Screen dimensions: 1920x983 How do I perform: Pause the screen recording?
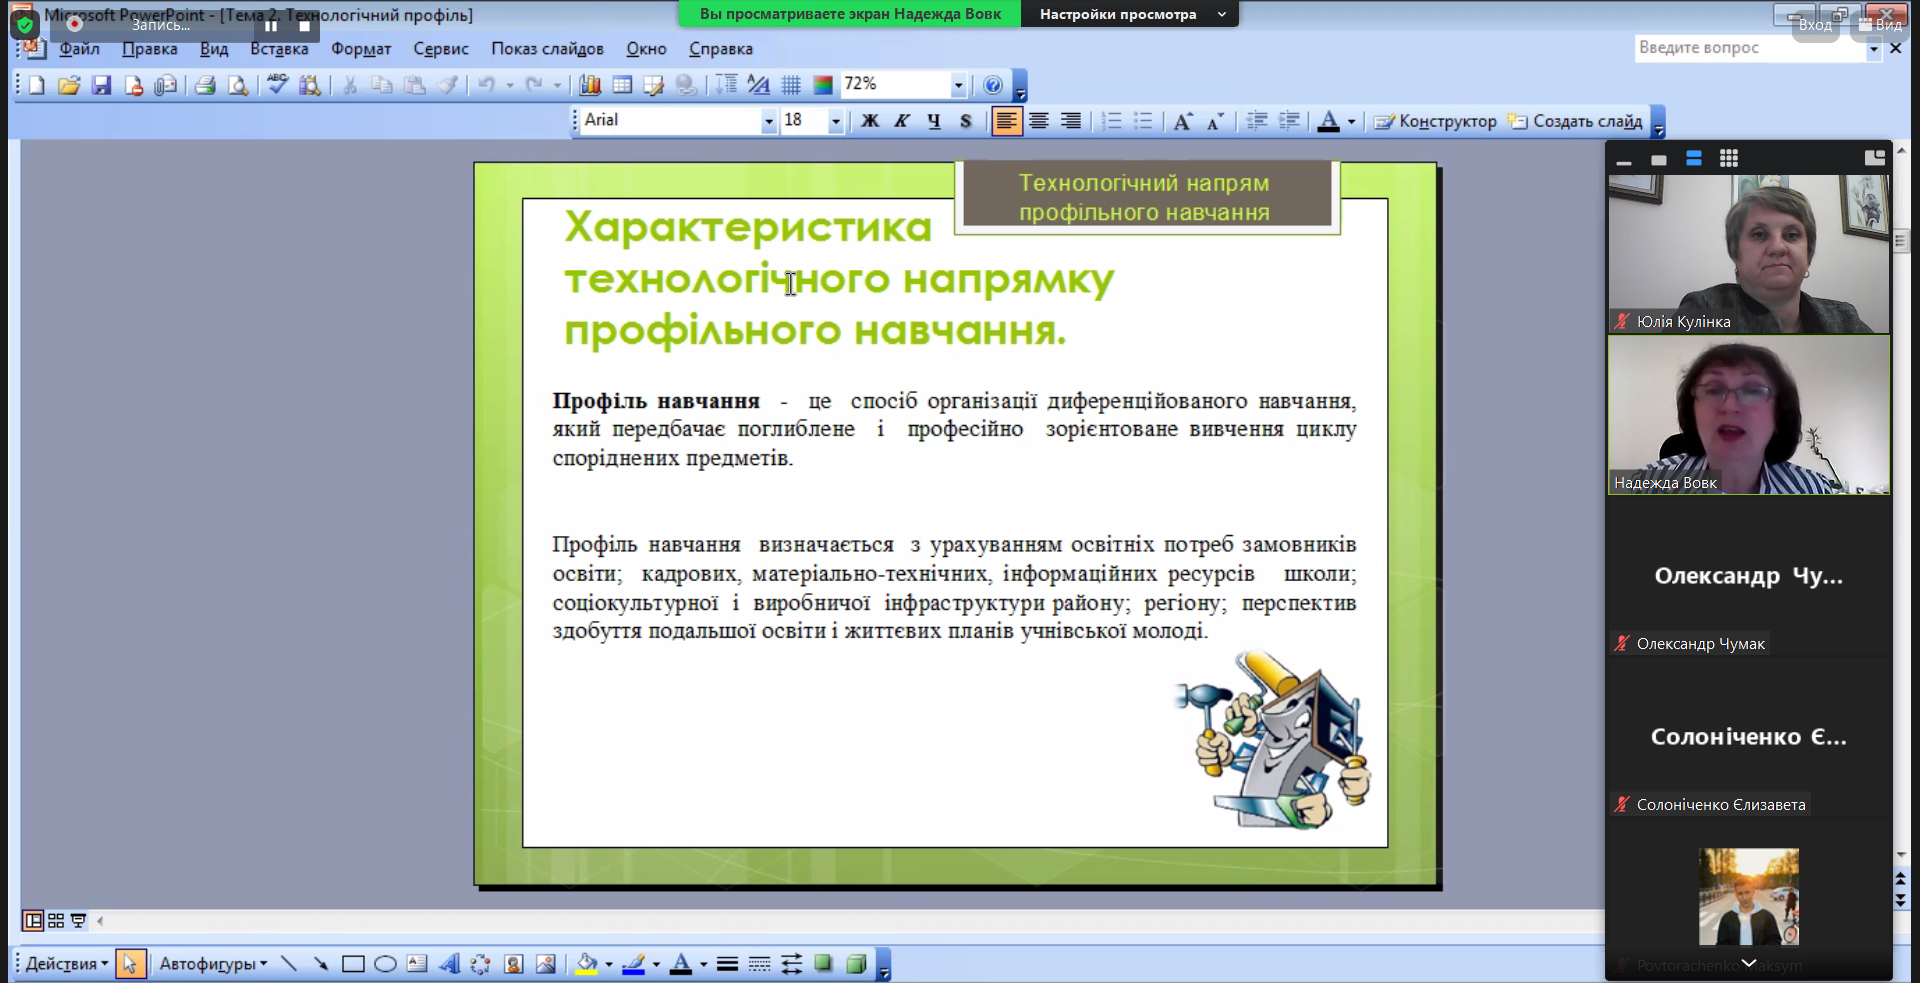(x=271, y=25)
